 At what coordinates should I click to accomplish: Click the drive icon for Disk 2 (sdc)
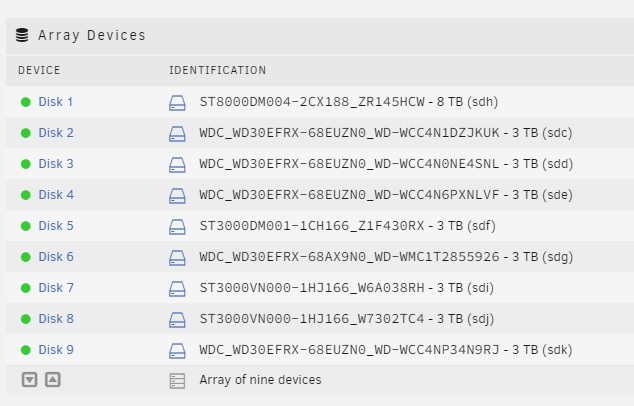coord(177,134)
